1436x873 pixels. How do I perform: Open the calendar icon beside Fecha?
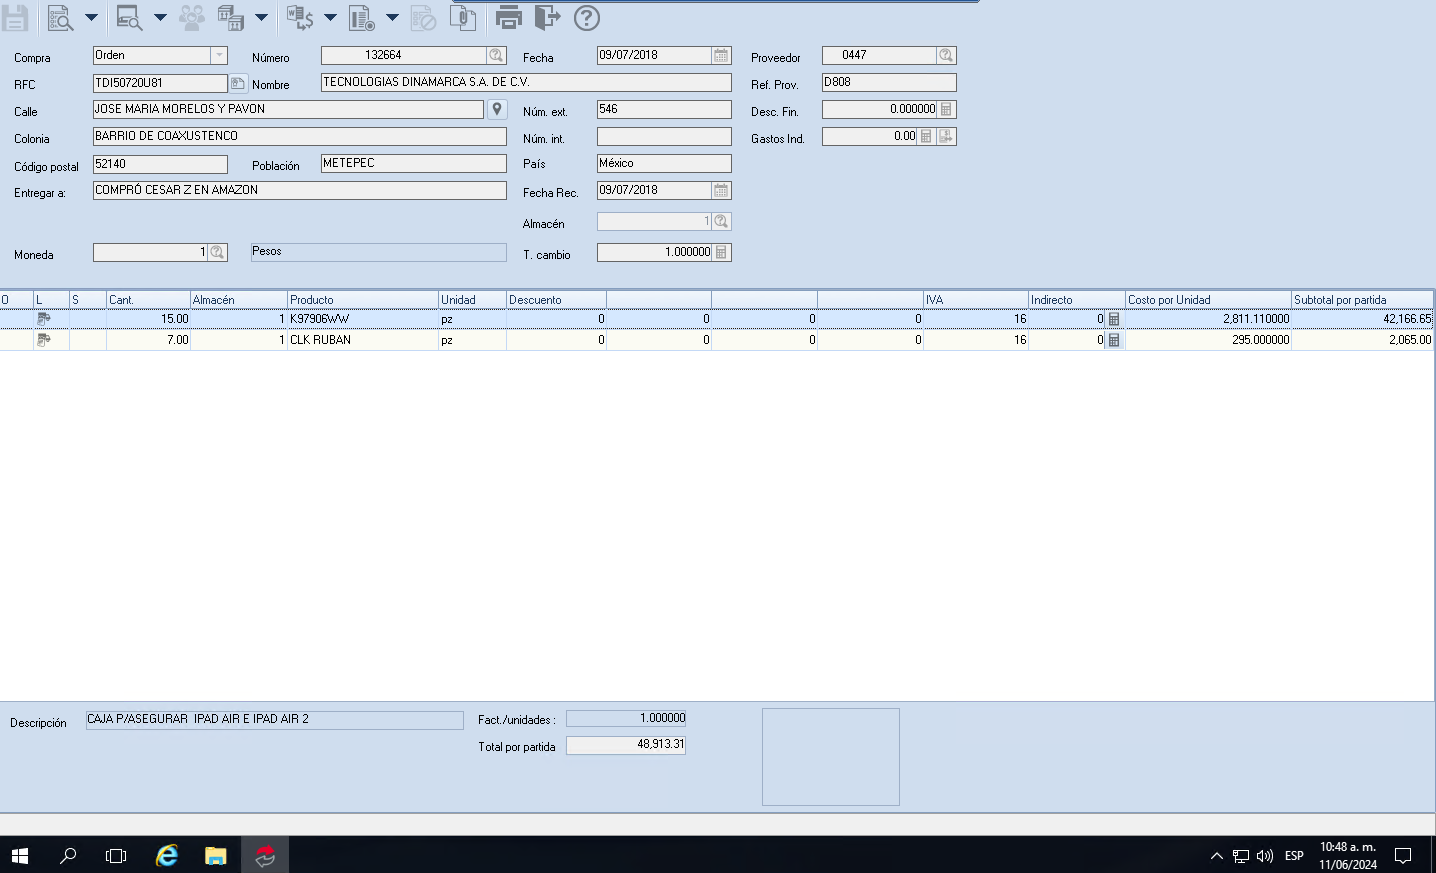point(721,55)
